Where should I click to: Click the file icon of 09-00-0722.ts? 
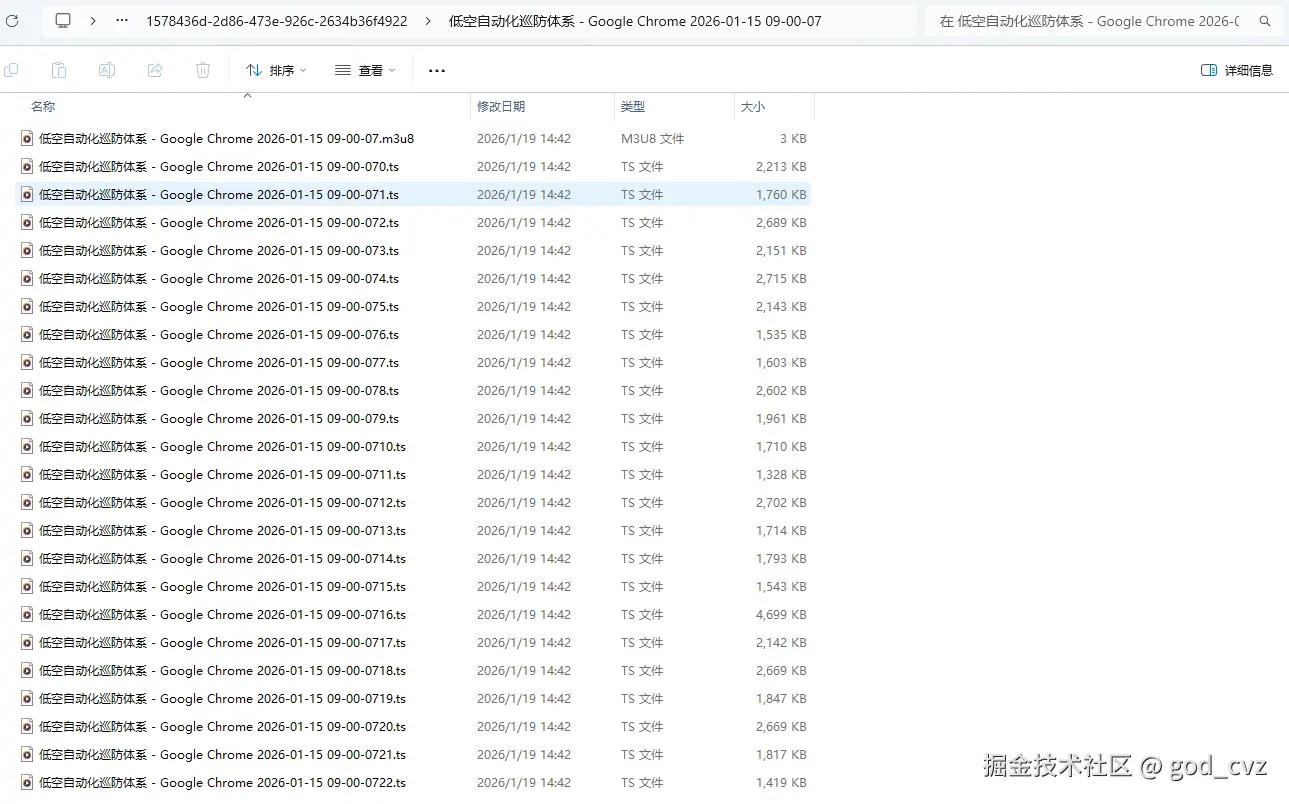[x=27, y=783]
